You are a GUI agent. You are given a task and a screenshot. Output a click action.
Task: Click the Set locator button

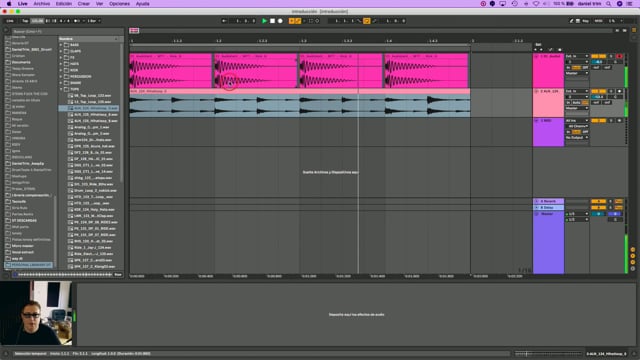pyautogui.click(x=538, y=44)
